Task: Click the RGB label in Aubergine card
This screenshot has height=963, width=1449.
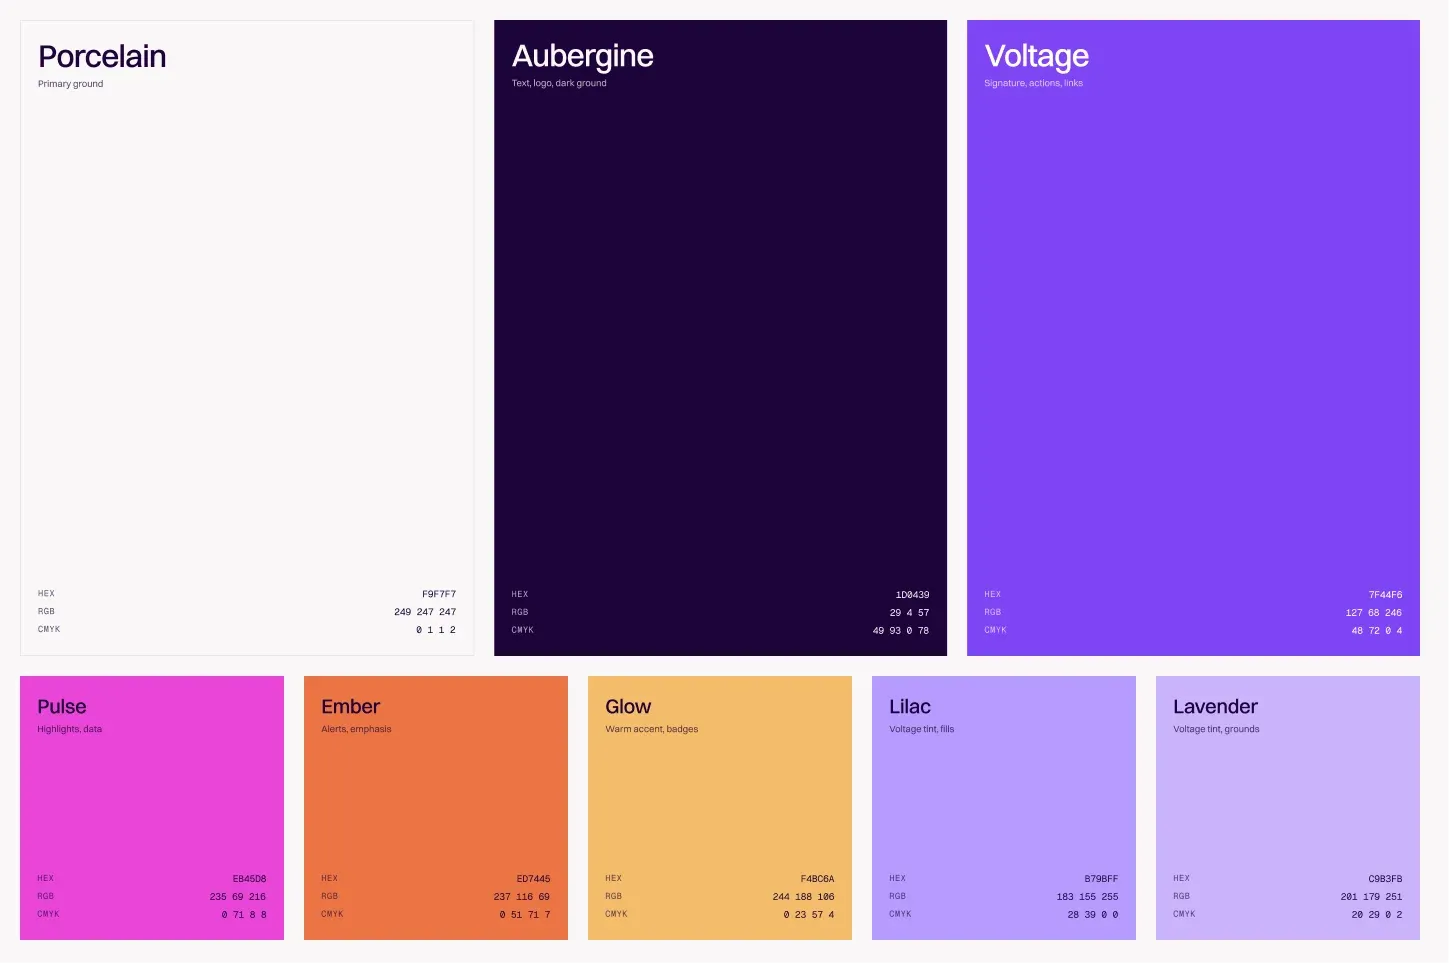Action: point(520,612)
